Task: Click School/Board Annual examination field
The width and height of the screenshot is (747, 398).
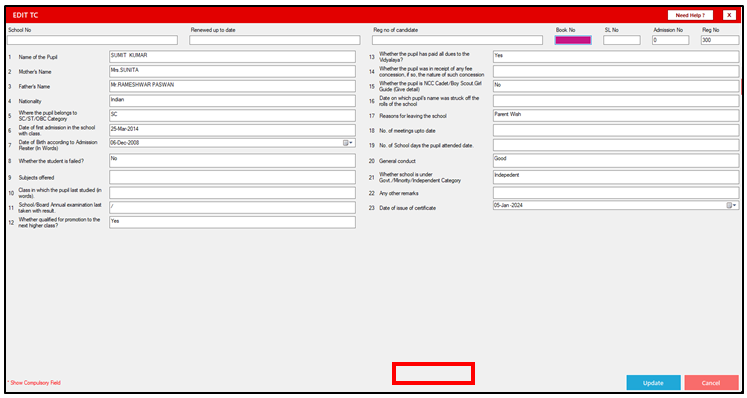Action: [232, 208]
